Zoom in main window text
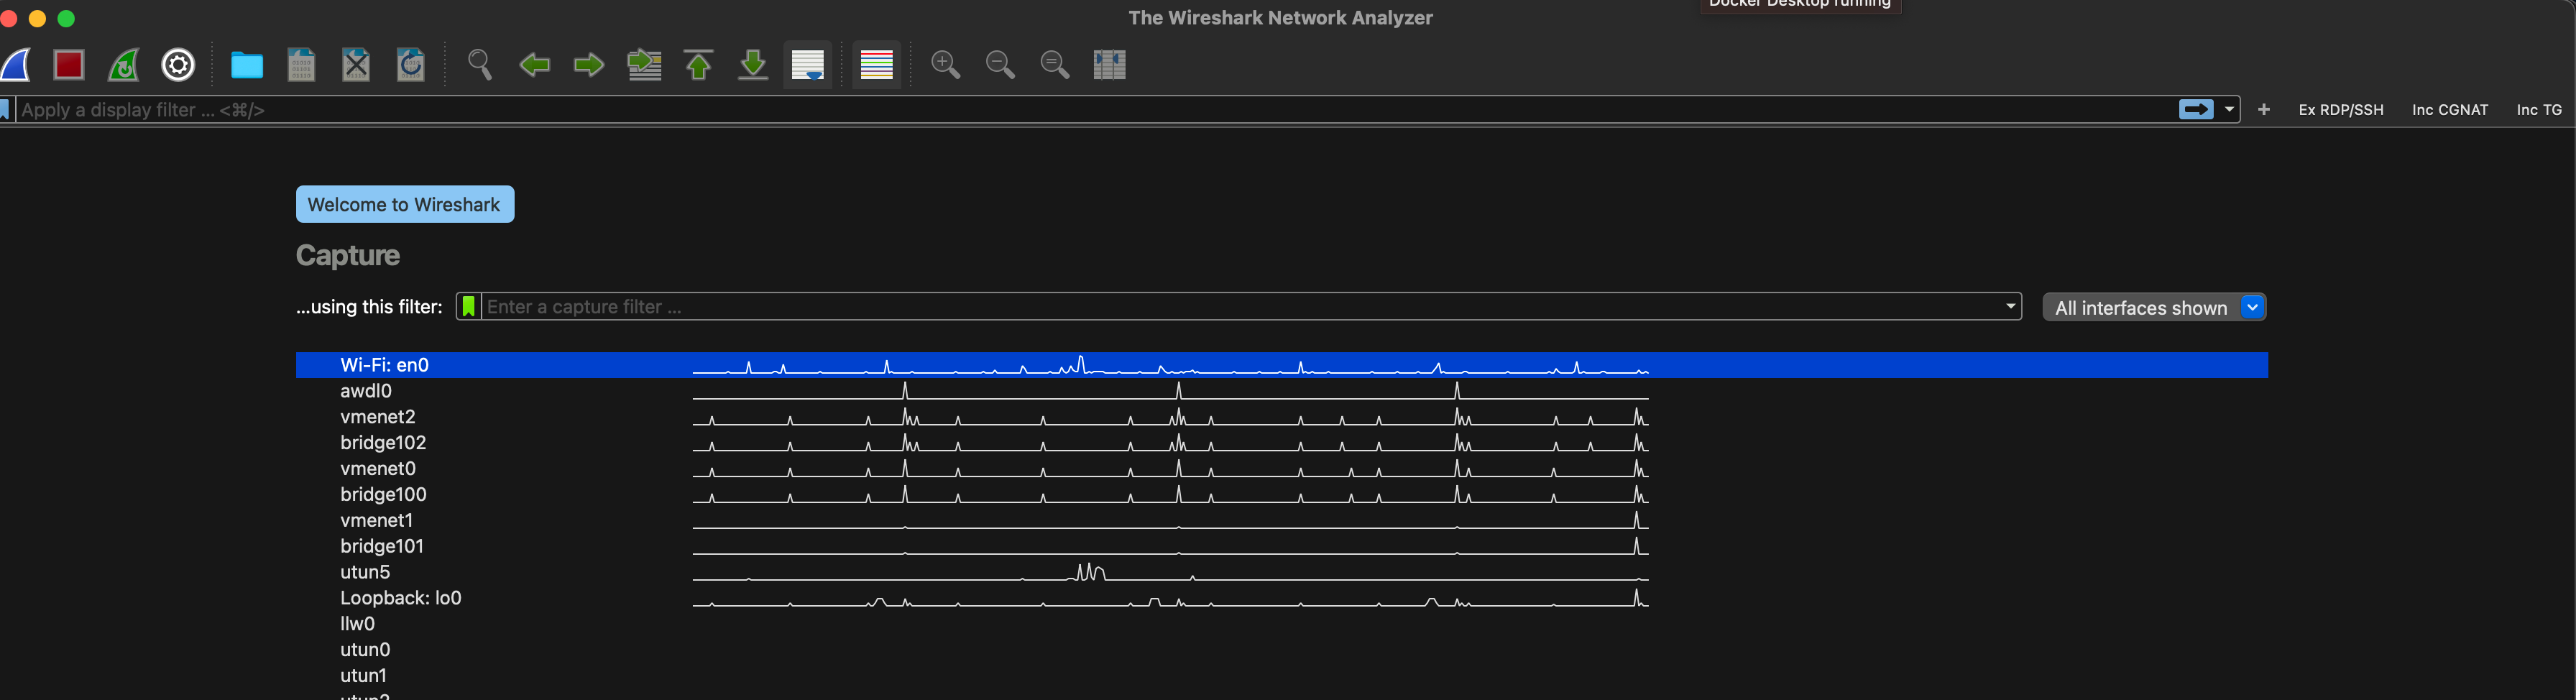The height and width of the screenshot is (700, 2576). 946,65
